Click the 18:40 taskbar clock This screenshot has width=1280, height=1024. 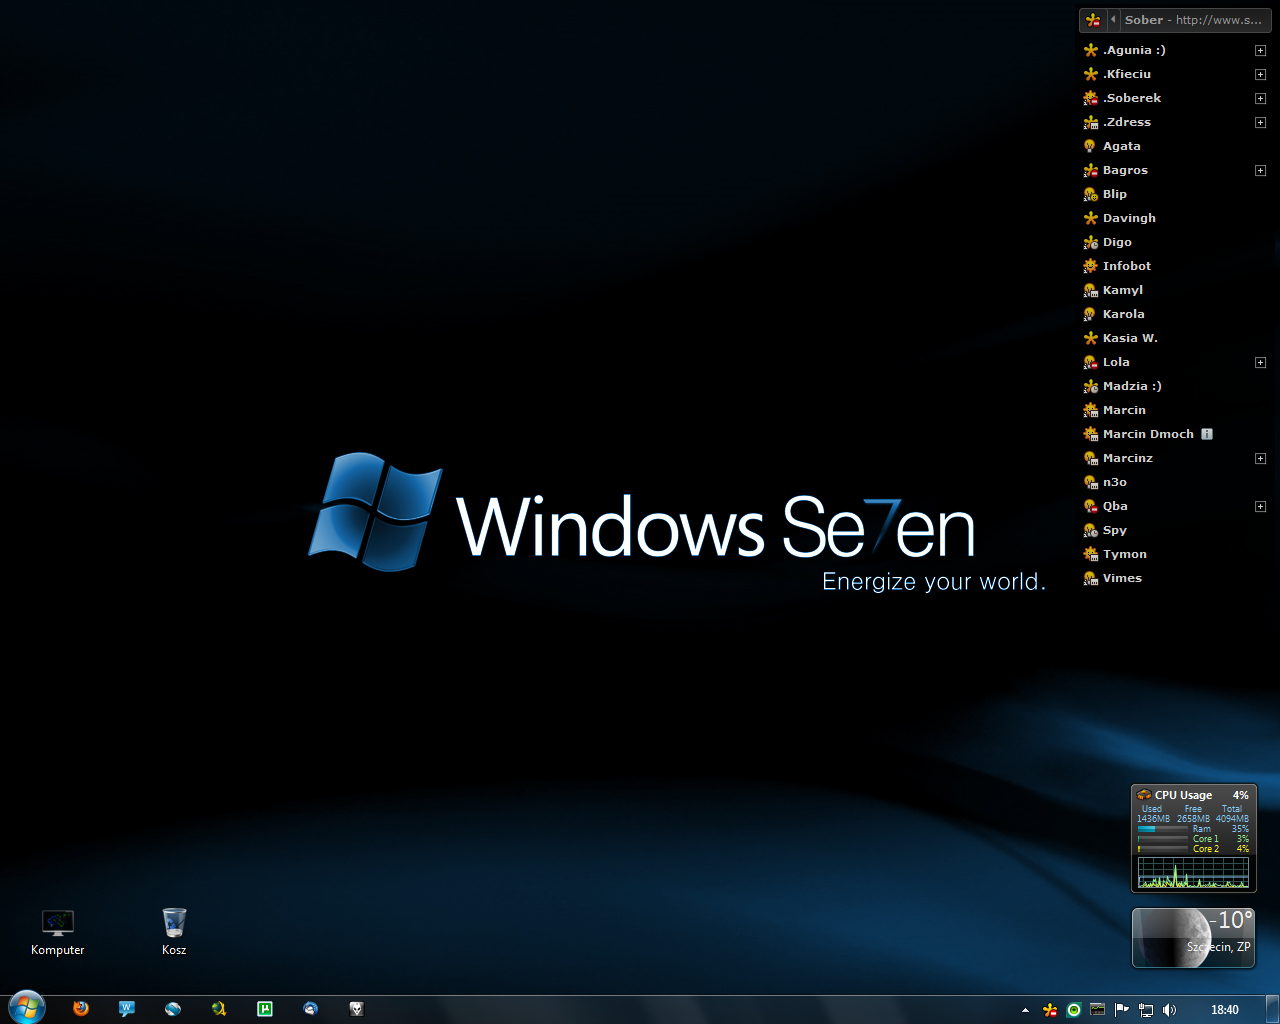point(1225,1010)
